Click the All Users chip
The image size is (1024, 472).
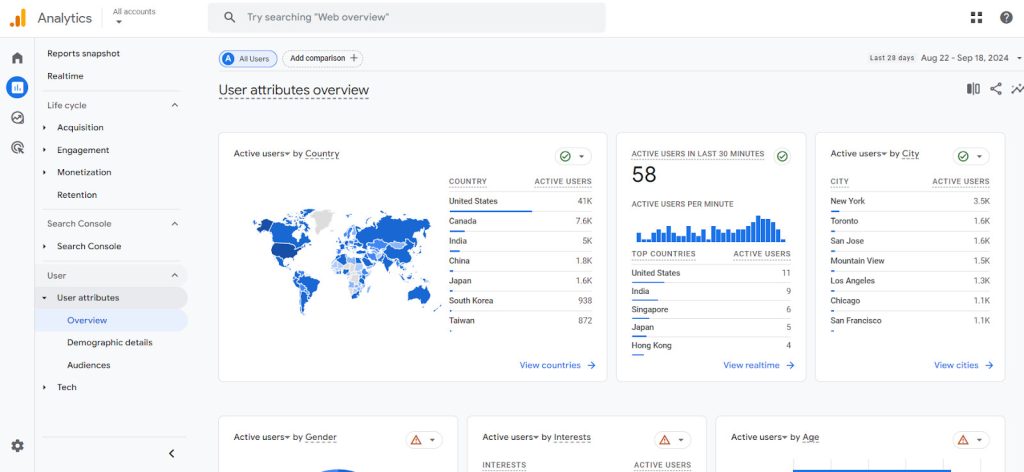coord(248,59)
